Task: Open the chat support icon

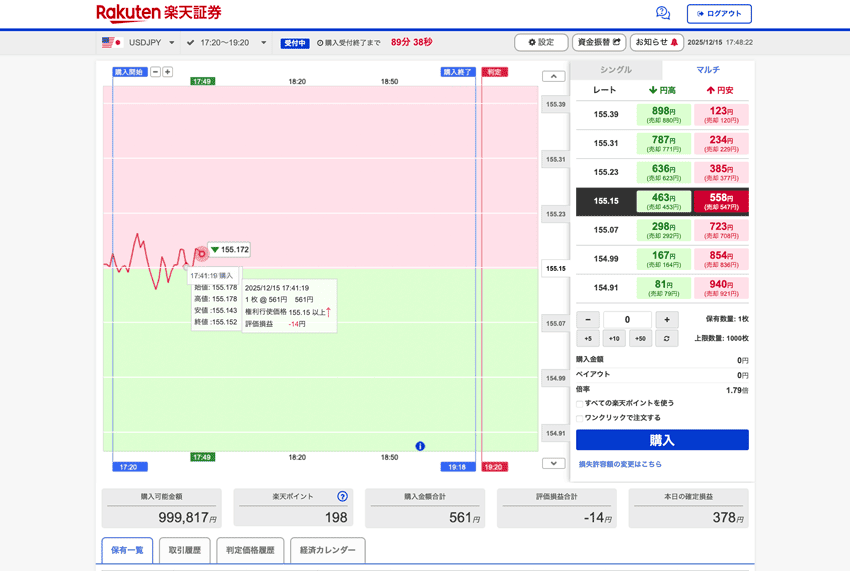Action: [662, 13]
